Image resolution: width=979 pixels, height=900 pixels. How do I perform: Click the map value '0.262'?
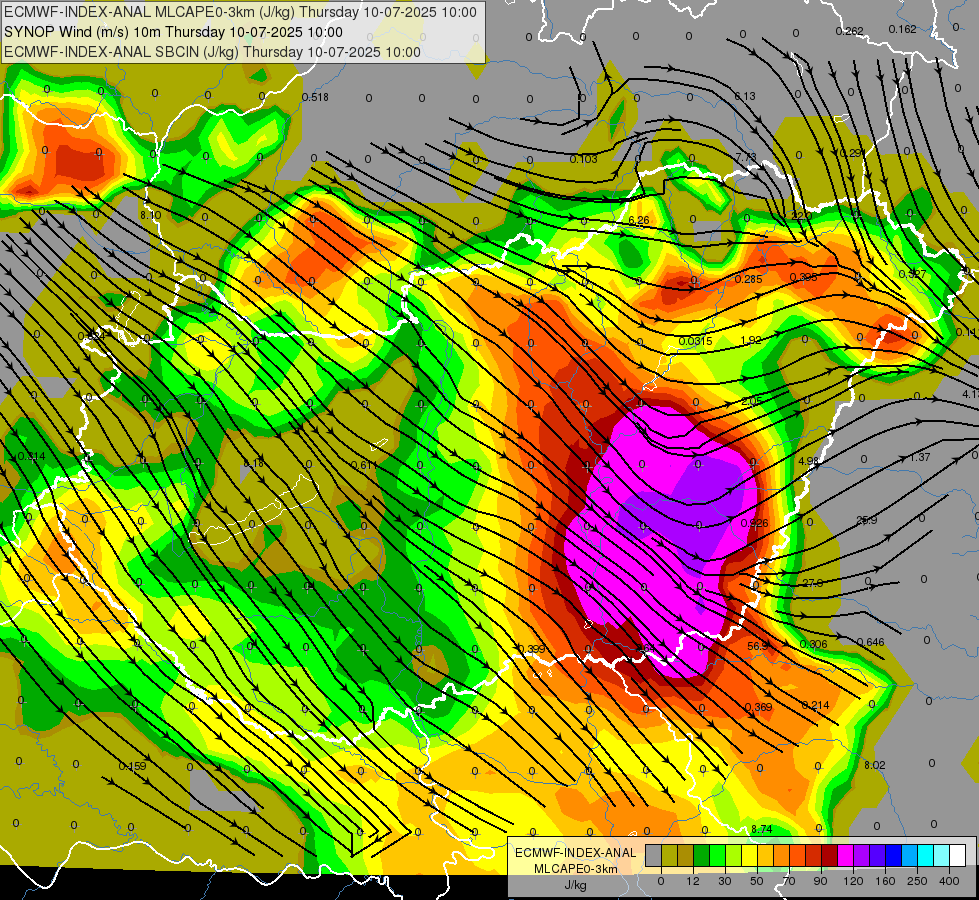point(849,31)
